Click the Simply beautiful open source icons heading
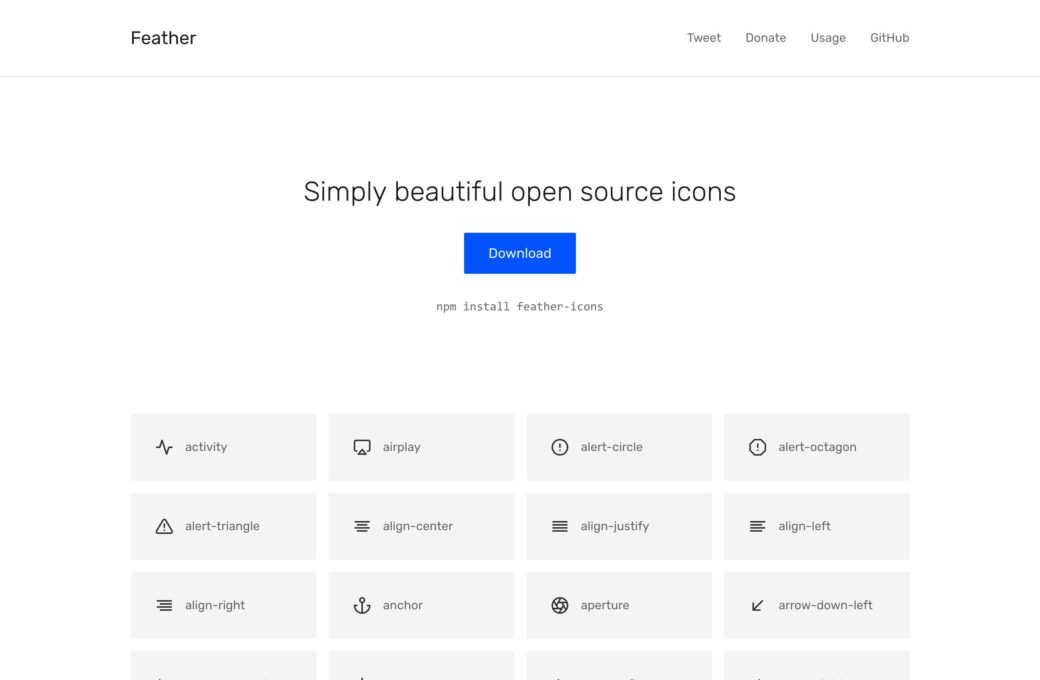This screenshot has height=680, width=1040. coord(520,192)
